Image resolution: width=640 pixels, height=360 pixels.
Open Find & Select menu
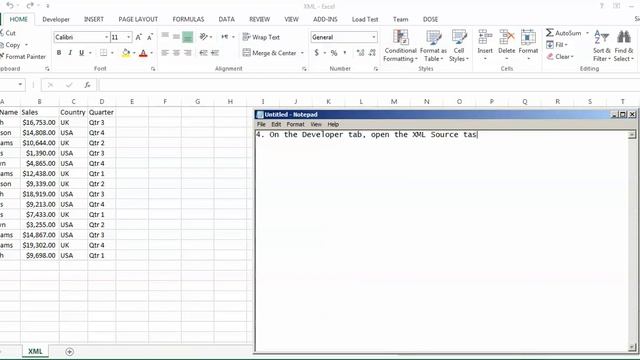click(x=624, y=46)
